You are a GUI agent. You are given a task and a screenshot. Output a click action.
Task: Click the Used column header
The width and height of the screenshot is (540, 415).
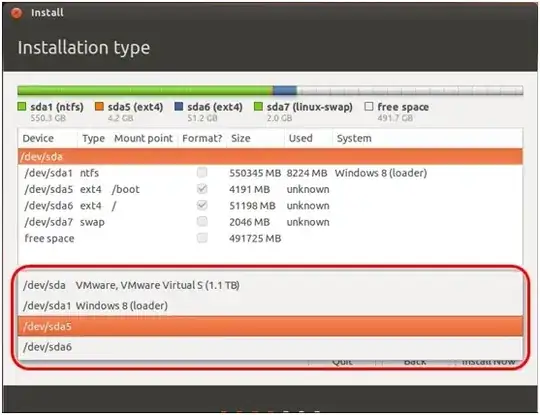click(309, 138)
